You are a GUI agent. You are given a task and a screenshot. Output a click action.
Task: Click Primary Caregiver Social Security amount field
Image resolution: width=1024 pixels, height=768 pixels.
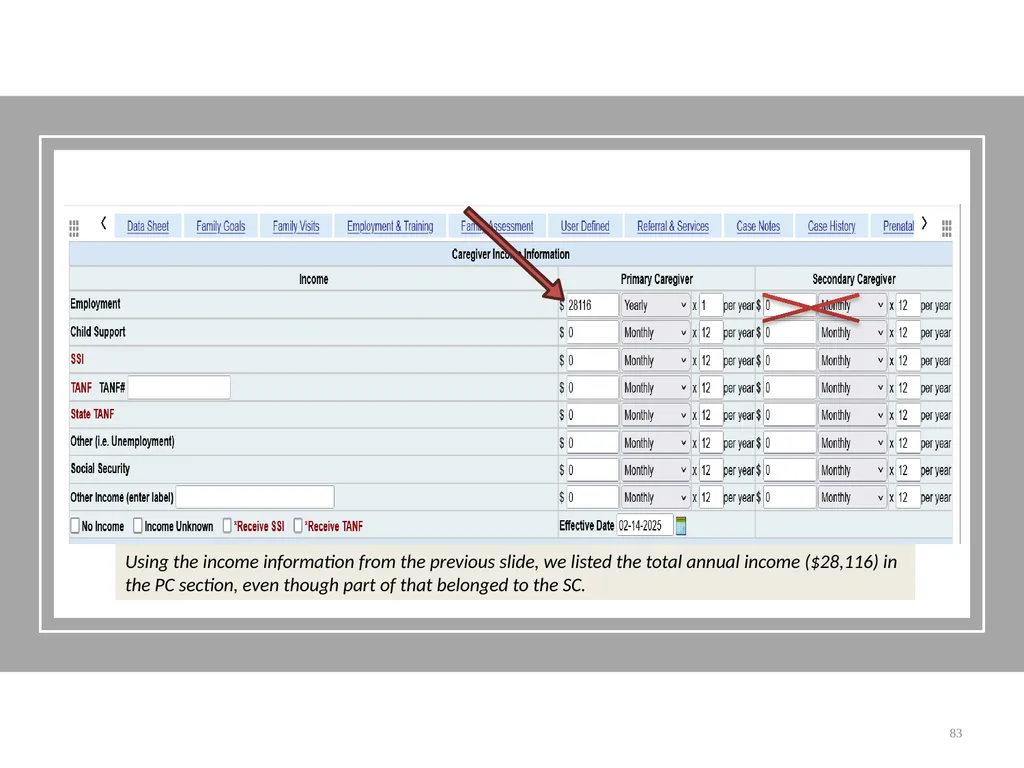592,470
